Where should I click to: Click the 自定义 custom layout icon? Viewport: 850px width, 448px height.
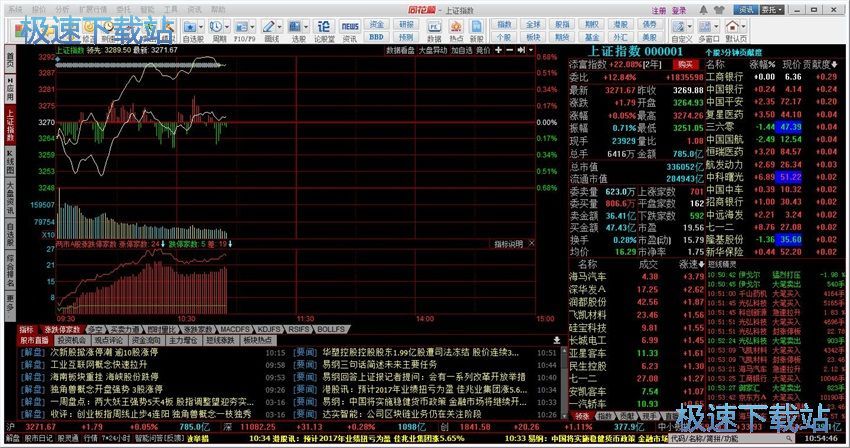coord(678,27)
